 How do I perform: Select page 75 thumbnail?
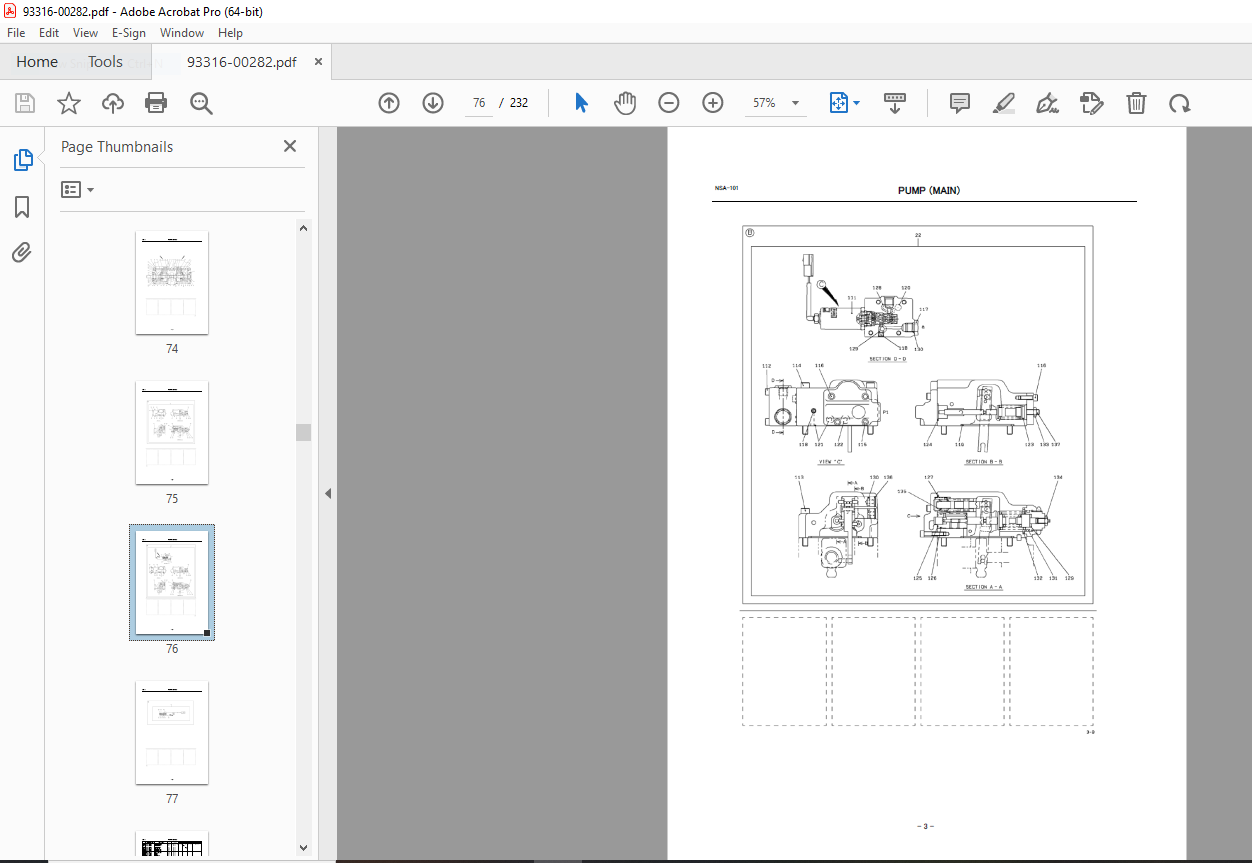[172, 433]
